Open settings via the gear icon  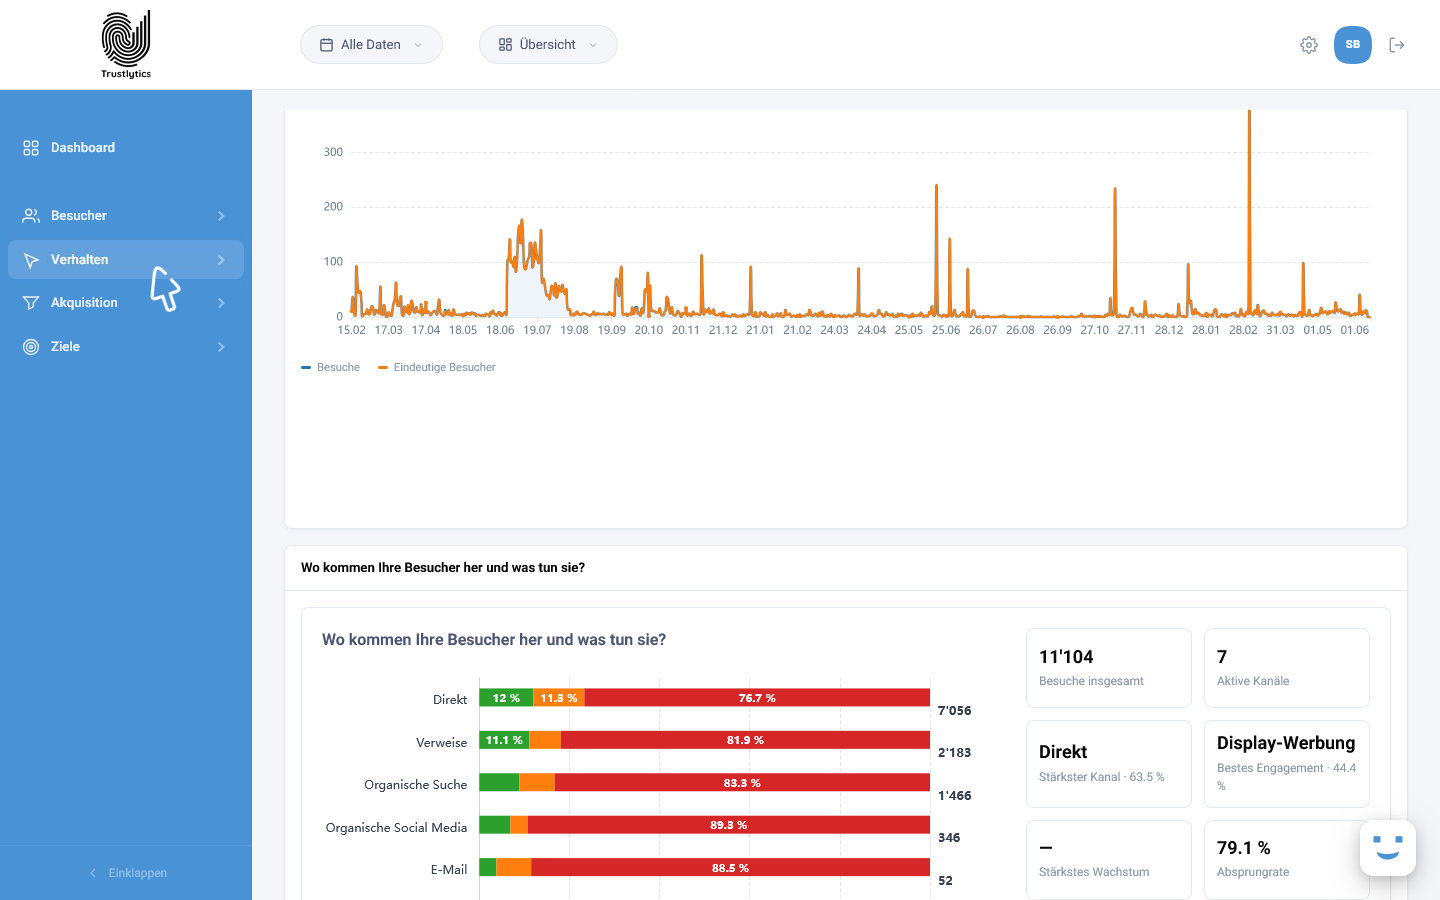click(x=1309, y=45)
